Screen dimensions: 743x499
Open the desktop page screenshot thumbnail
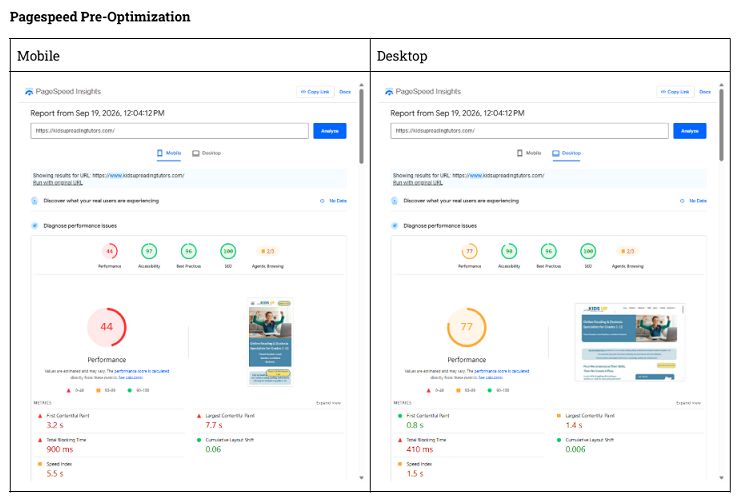630,342
